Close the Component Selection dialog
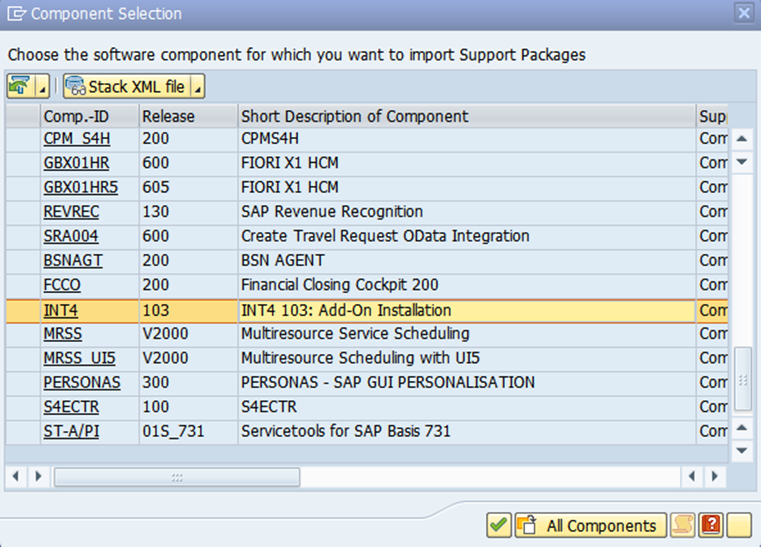 (744, 13)
